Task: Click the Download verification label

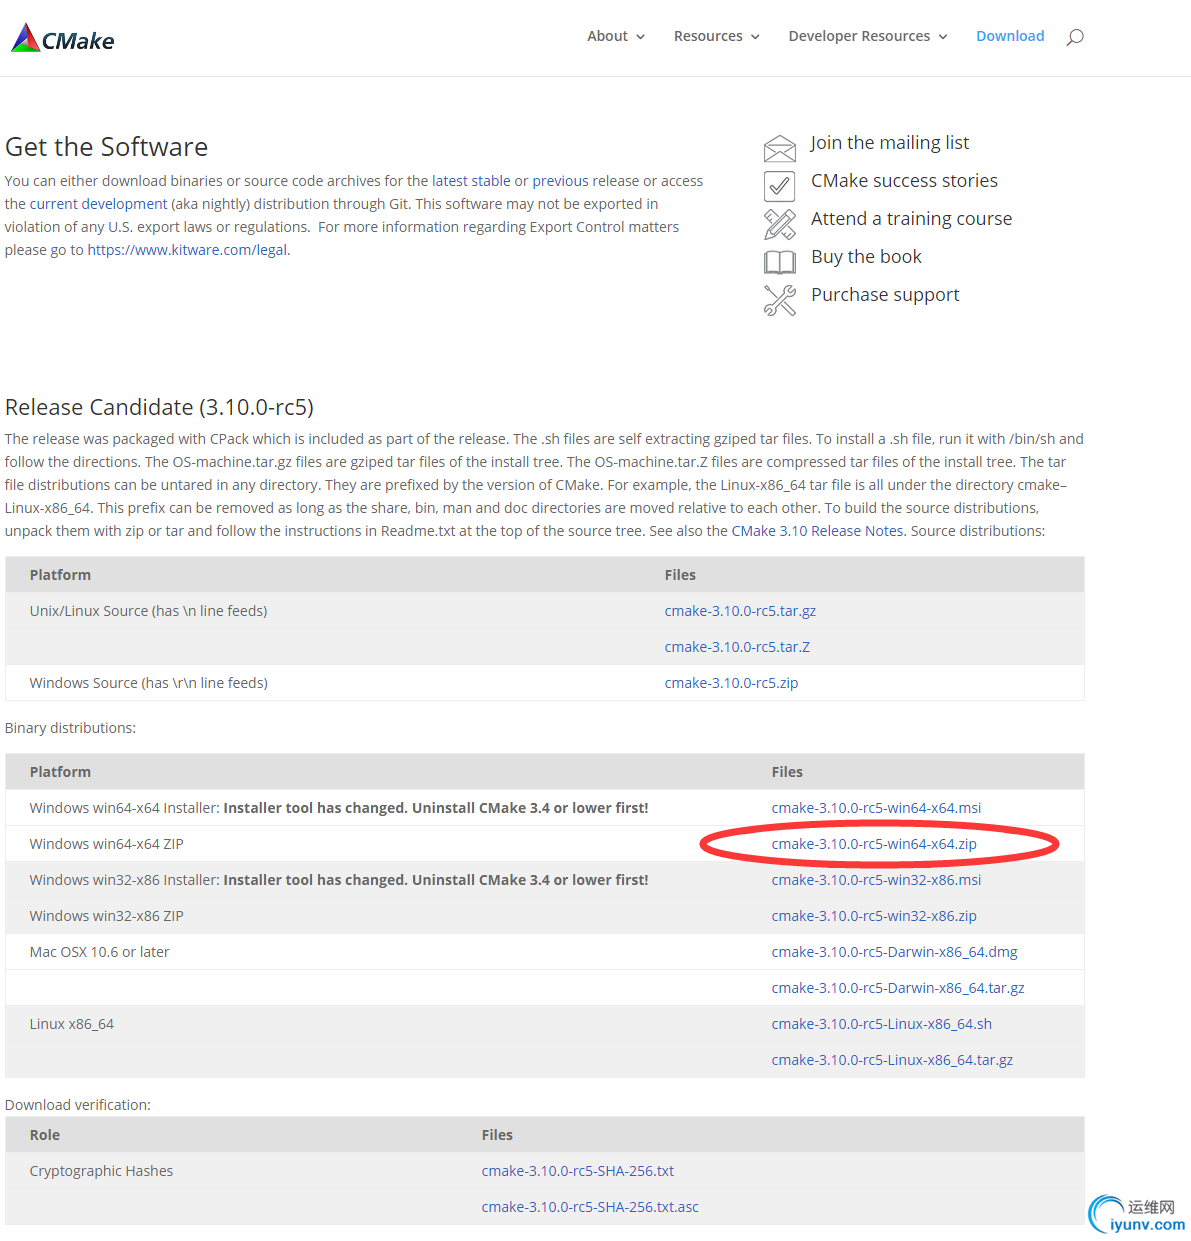Action: tap(78, 1105)
